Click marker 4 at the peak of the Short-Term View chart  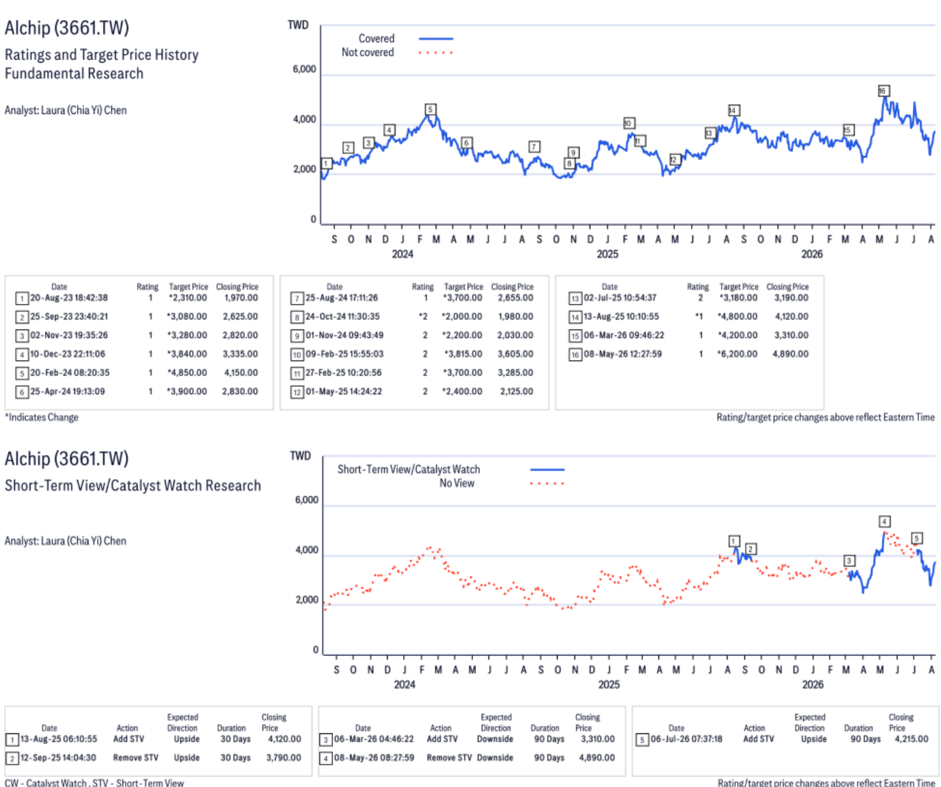pyautogui.click(x=884, y=521)
